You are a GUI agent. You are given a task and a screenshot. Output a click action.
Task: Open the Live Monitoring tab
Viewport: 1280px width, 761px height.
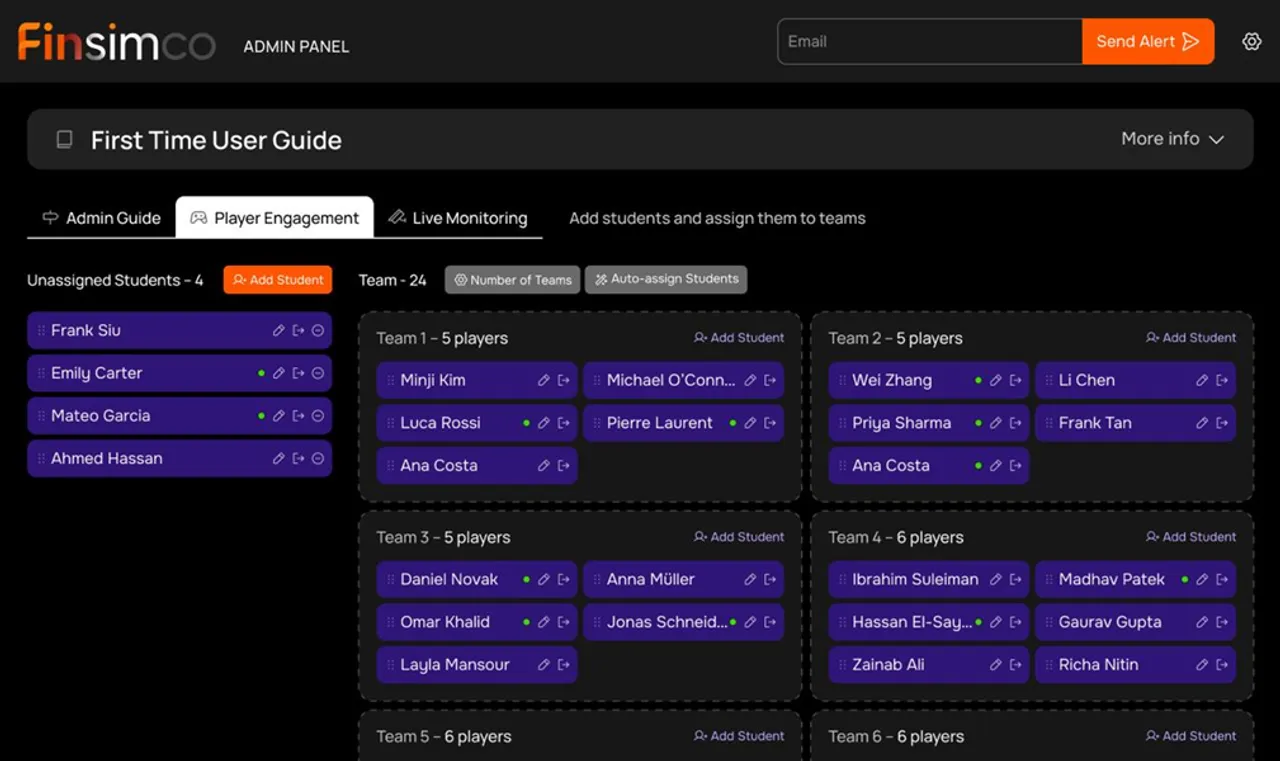(x=458, y=218)
